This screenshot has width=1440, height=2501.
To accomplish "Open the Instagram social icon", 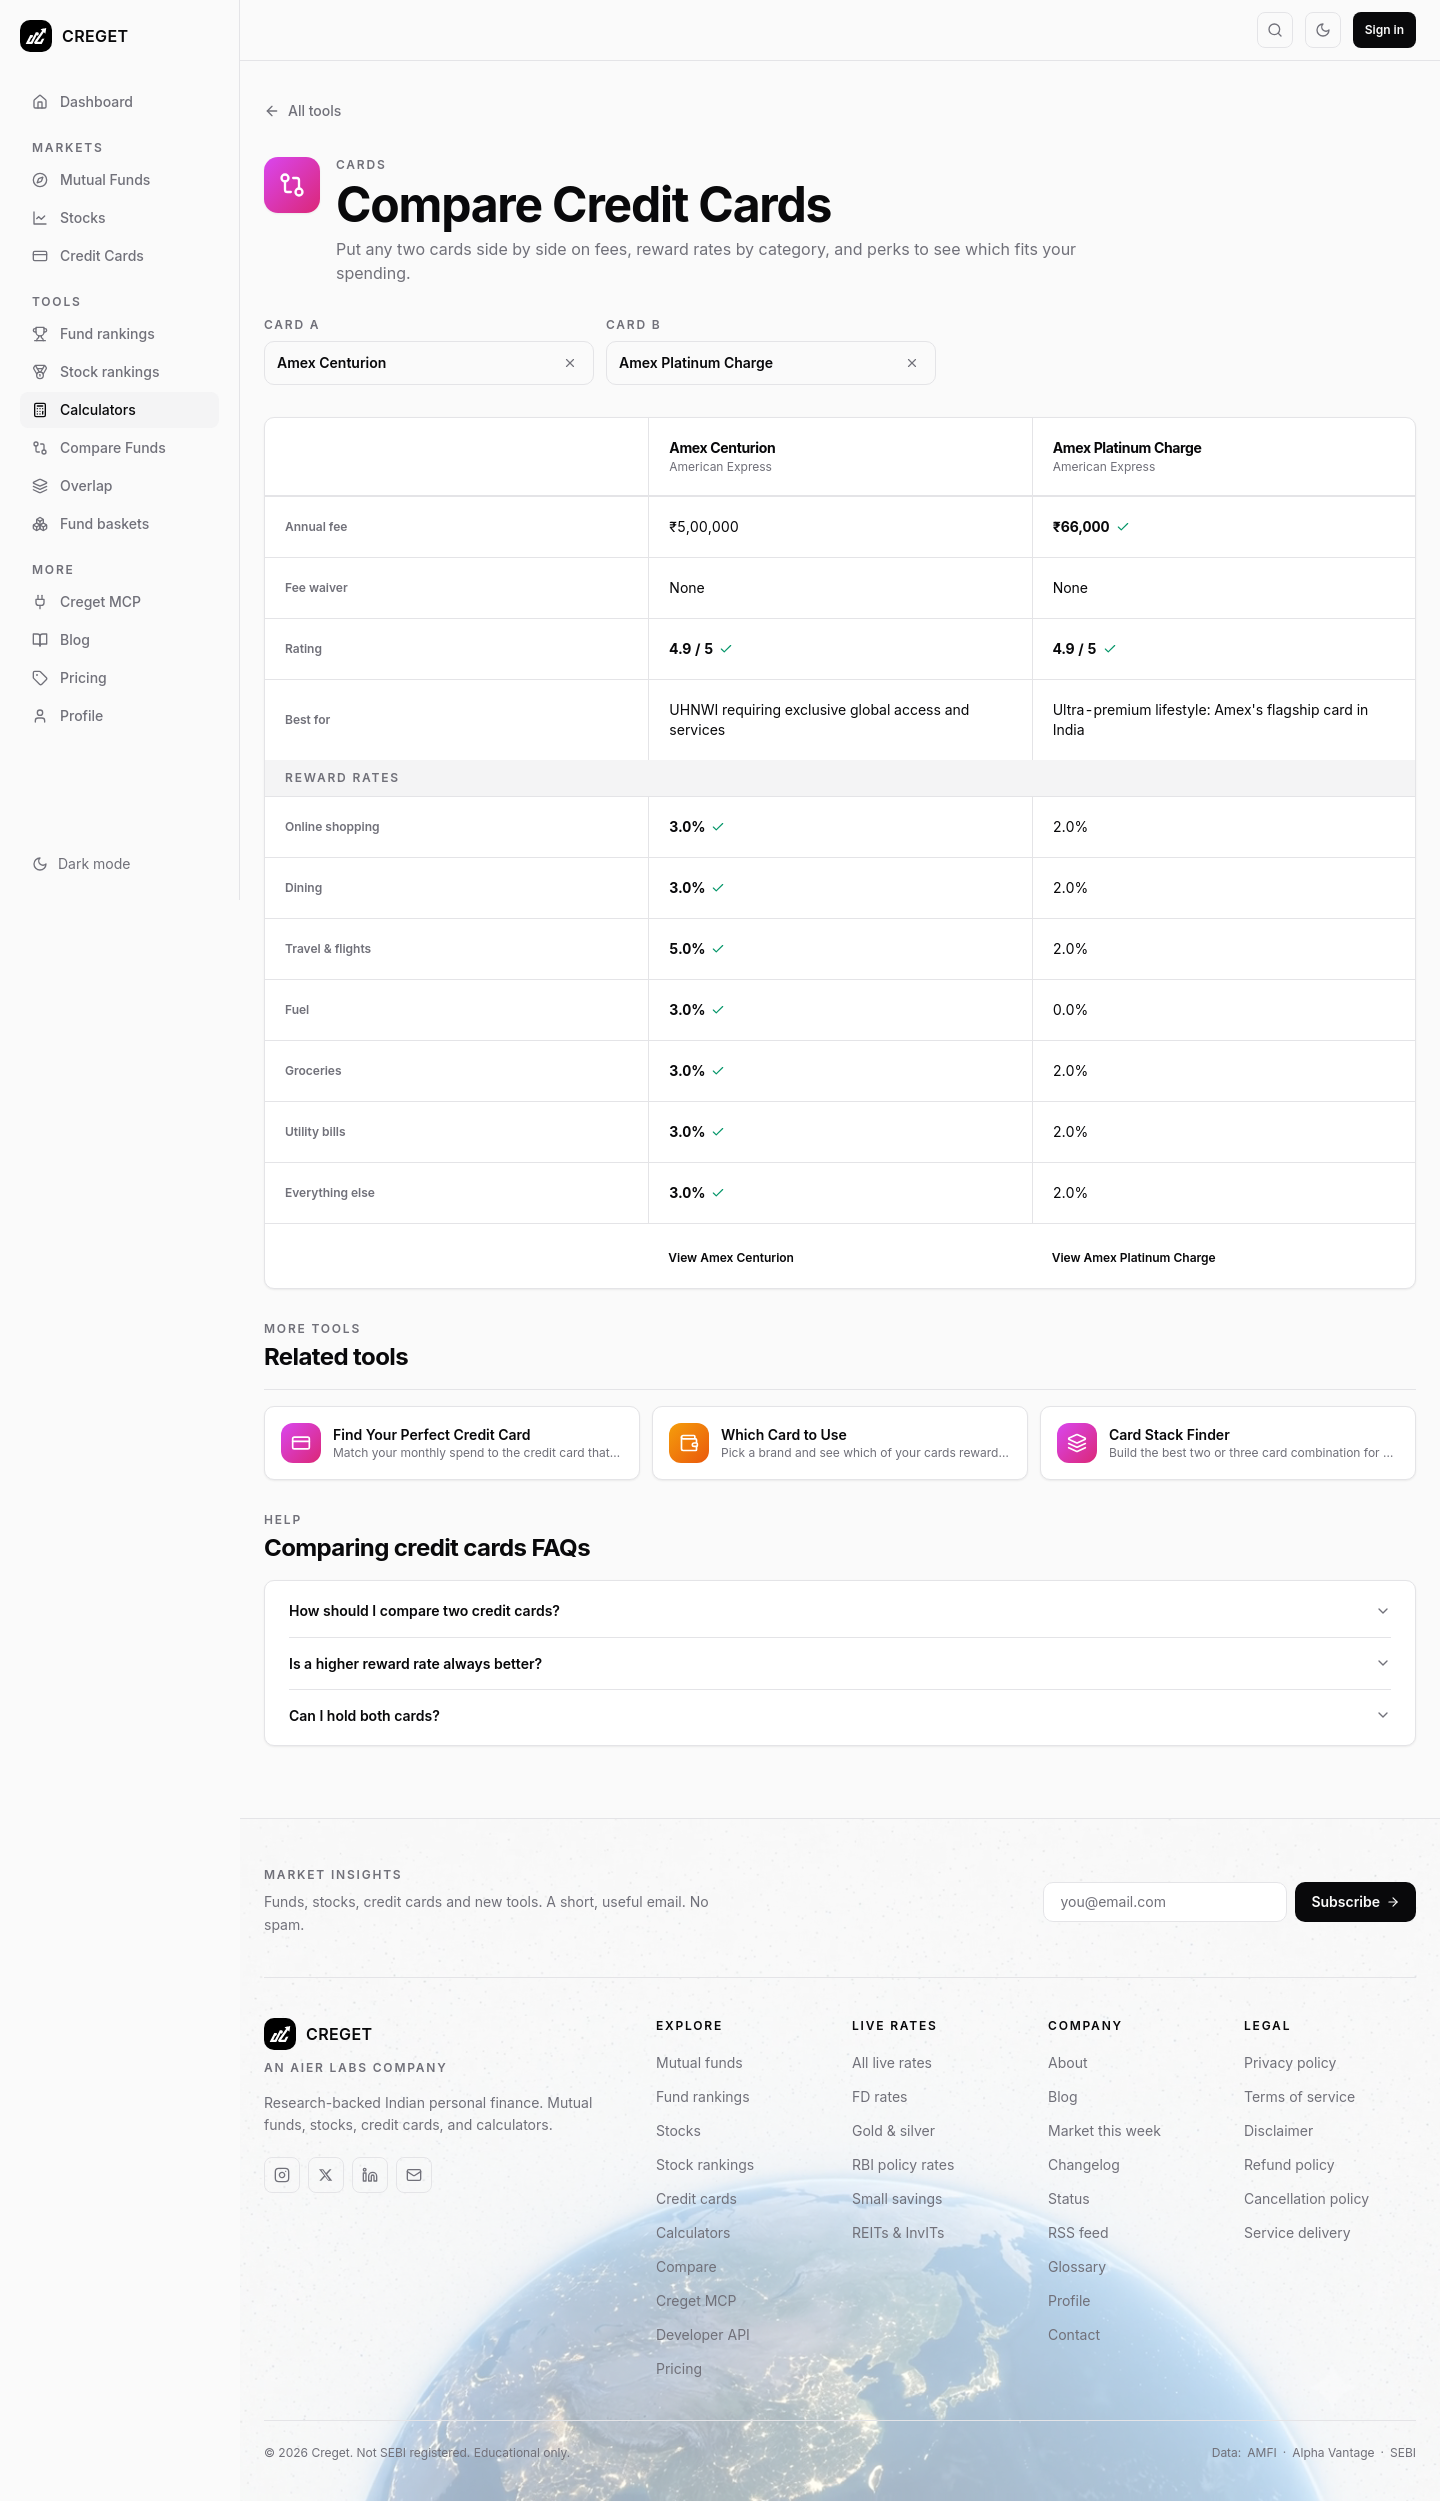I will point(282,2175).
